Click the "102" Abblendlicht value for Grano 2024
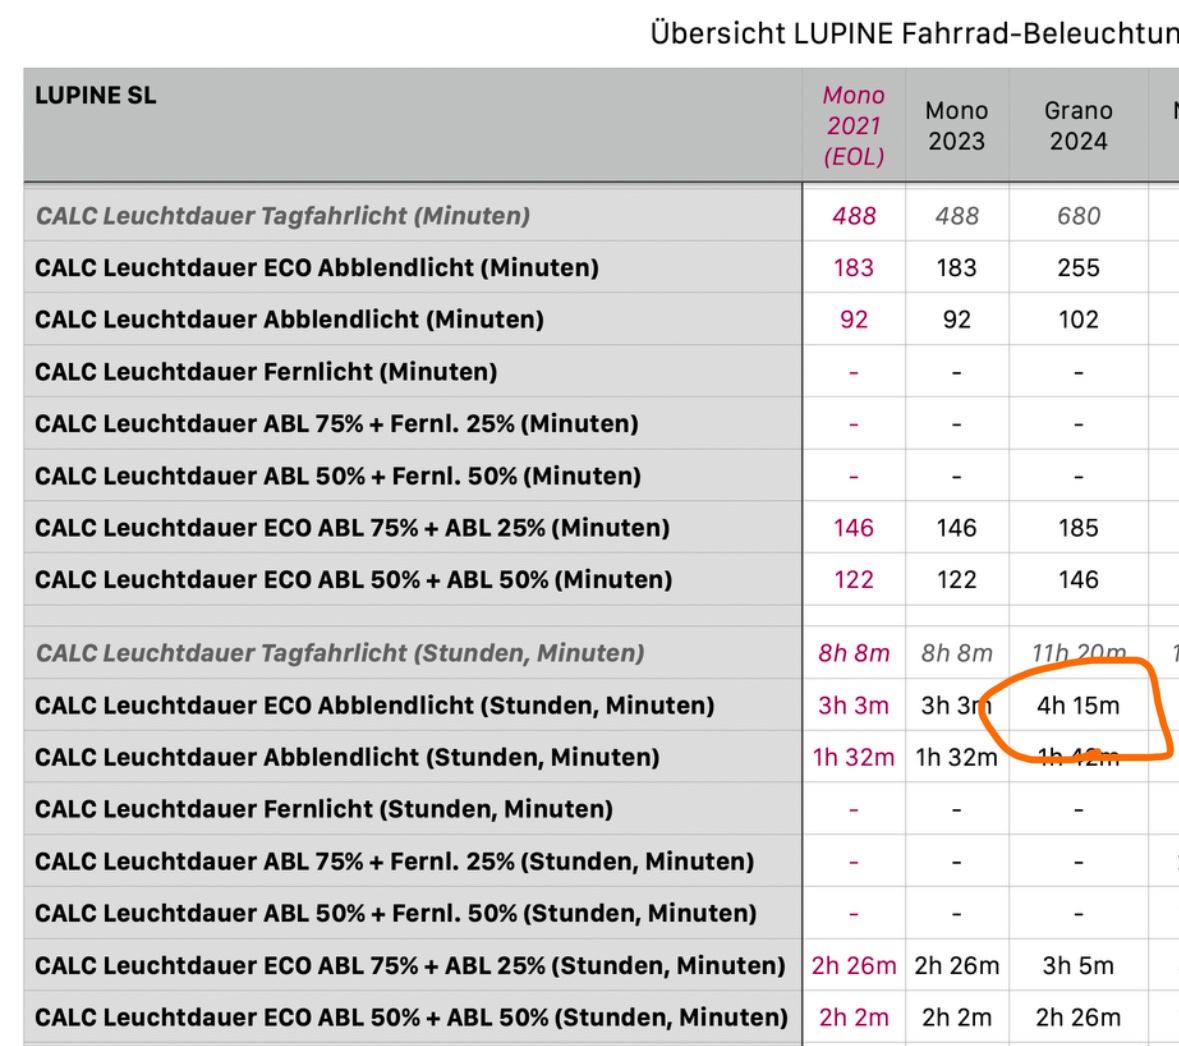 (1078, 320)
